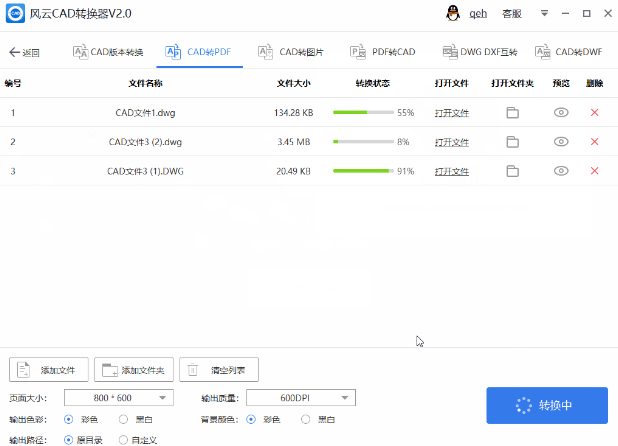Click the 转换状态 column header

(372, 83)
